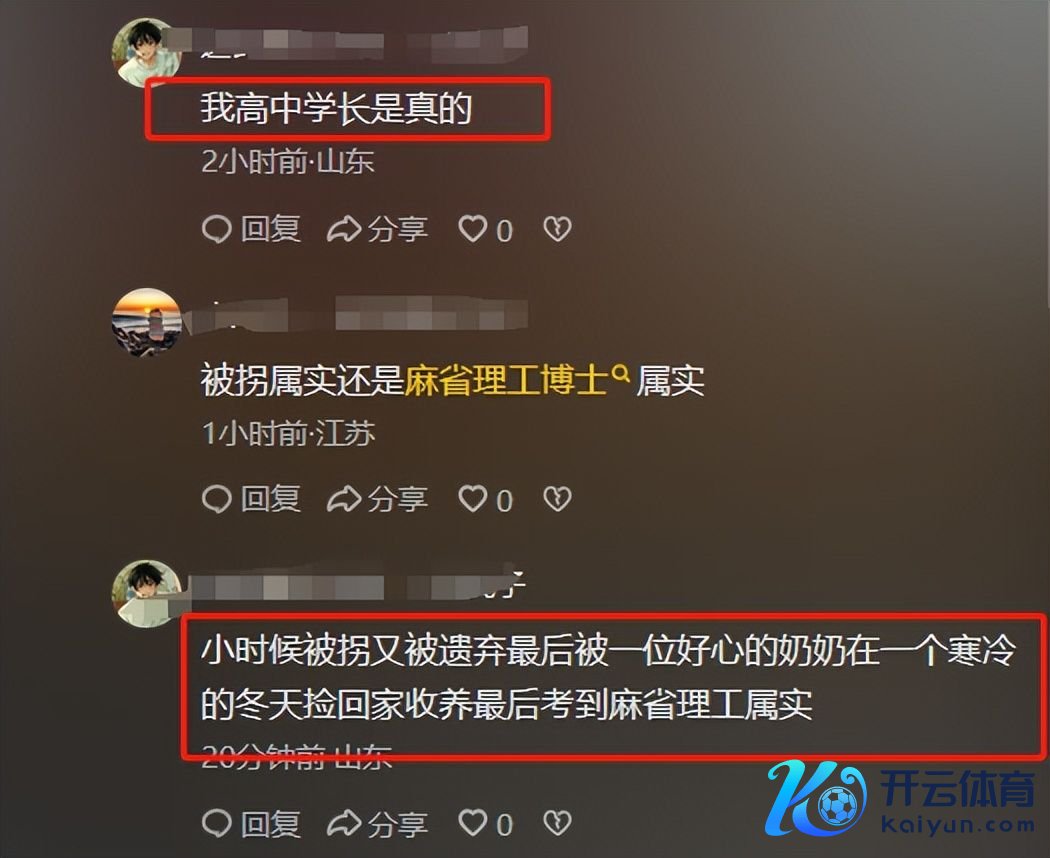Viewport: 1050px width, 858px height.
Task: Click the search magnifier after 麻省理工博士
Action: click(621, 373)
